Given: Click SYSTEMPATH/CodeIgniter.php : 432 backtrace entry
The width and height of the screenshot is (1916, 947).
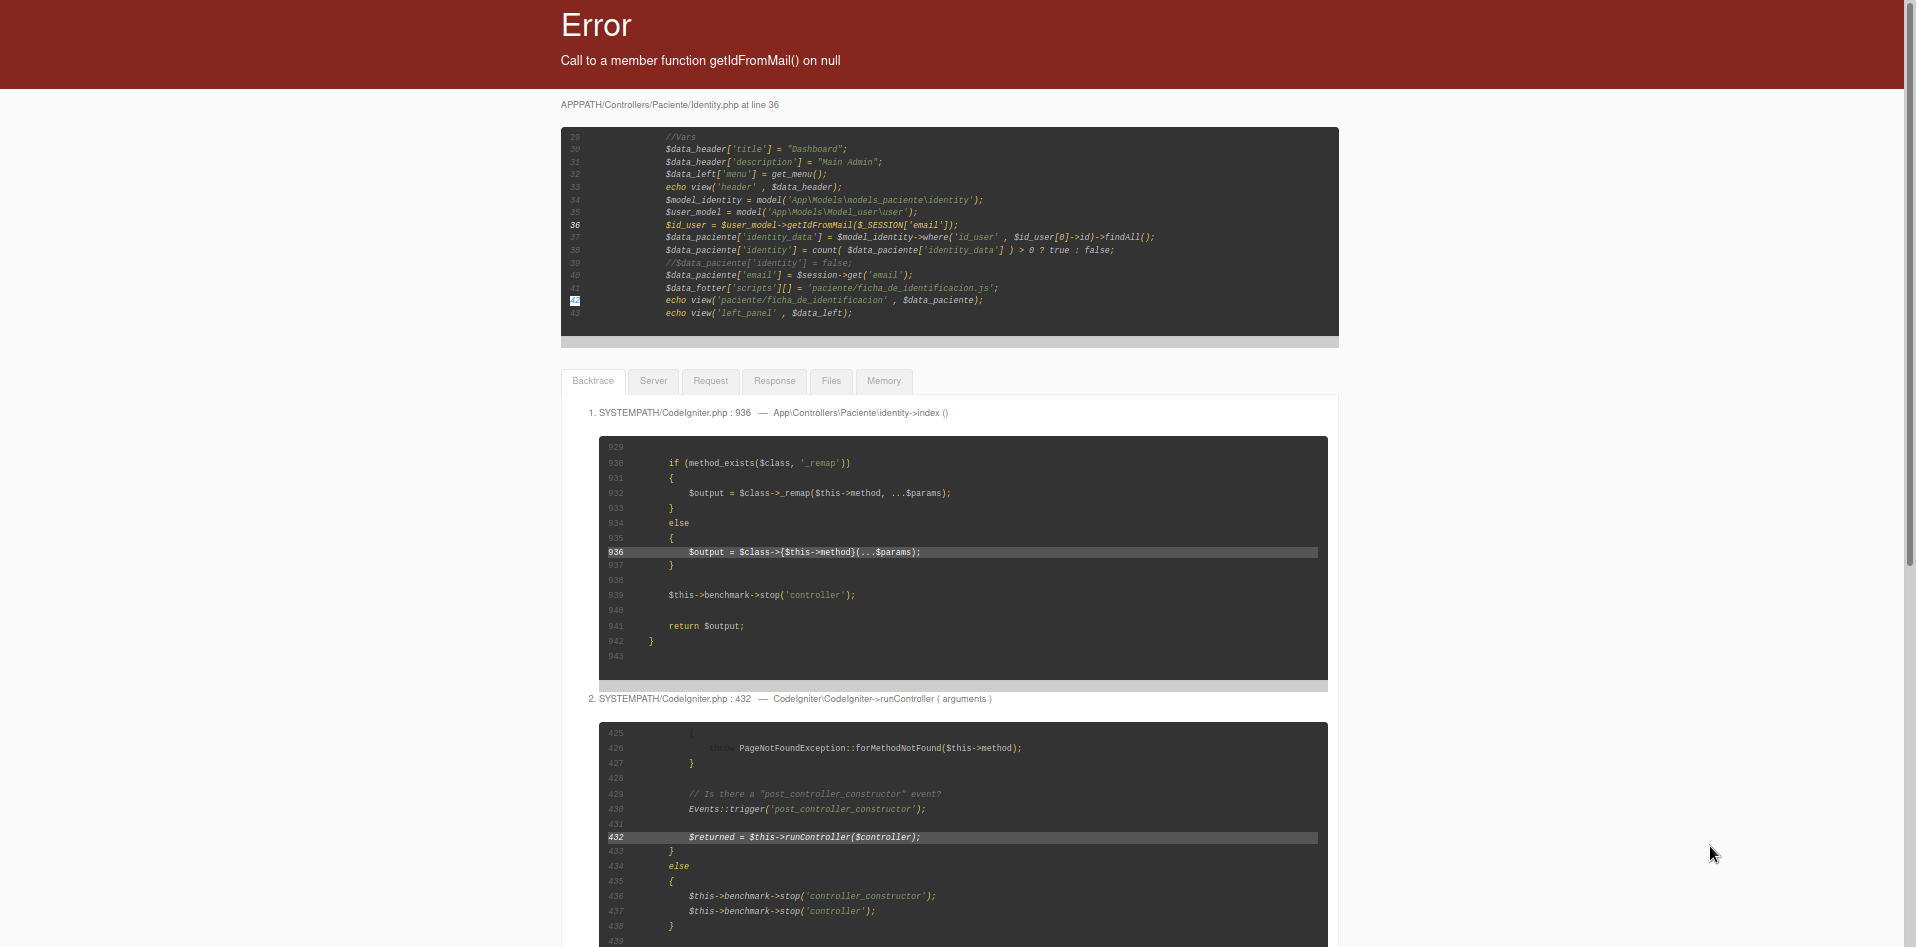Looking at the screenshot, I should 674,699.
